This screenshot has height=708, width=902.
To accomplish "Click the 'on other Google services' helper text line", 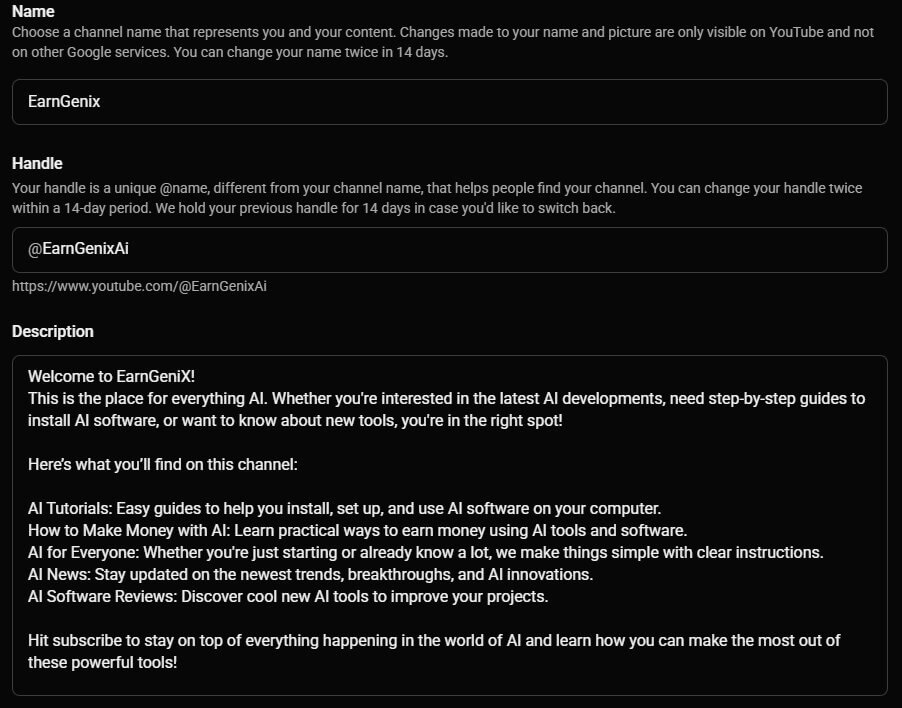I will [230, 52].
